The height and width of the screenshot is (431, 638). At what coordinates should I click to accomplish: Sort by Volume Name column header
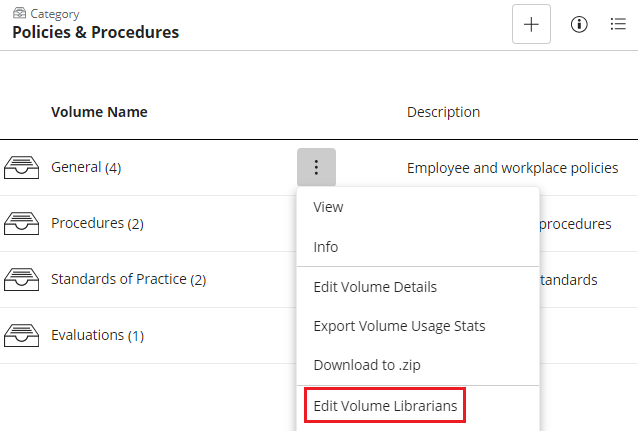99,112
